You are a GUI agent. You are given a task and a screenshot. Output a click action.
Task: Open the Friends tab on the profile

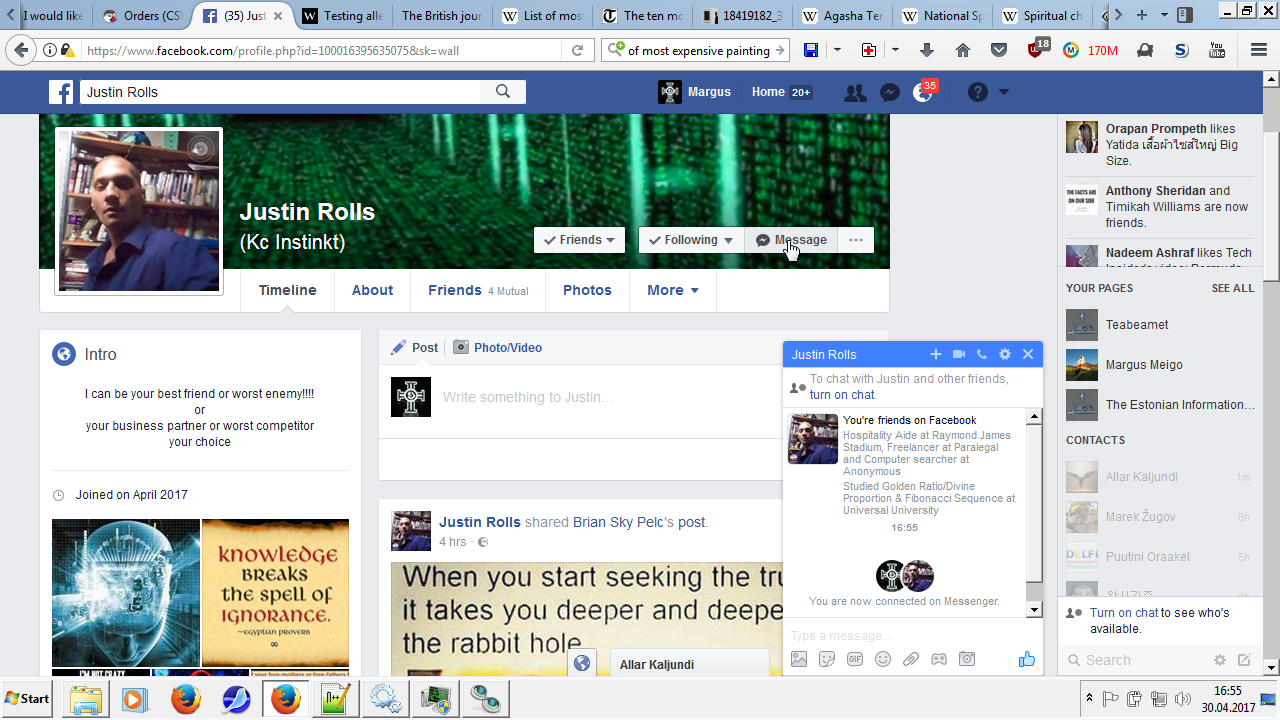click(478, 290)
